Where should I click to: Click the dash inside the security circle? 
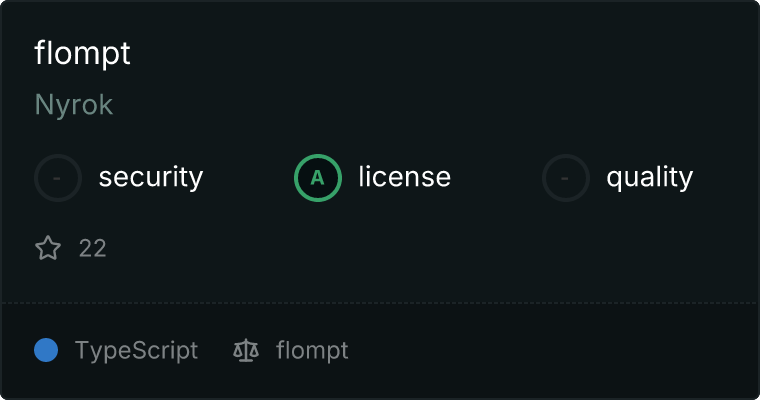[x=57, y=178]
